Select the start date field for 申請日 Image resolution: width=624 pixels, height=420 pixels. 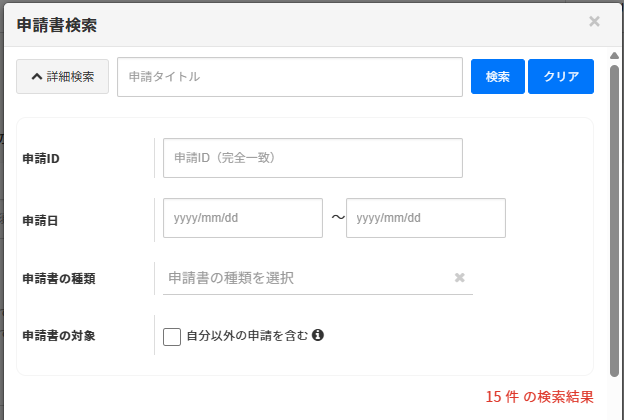pos(242,218)
